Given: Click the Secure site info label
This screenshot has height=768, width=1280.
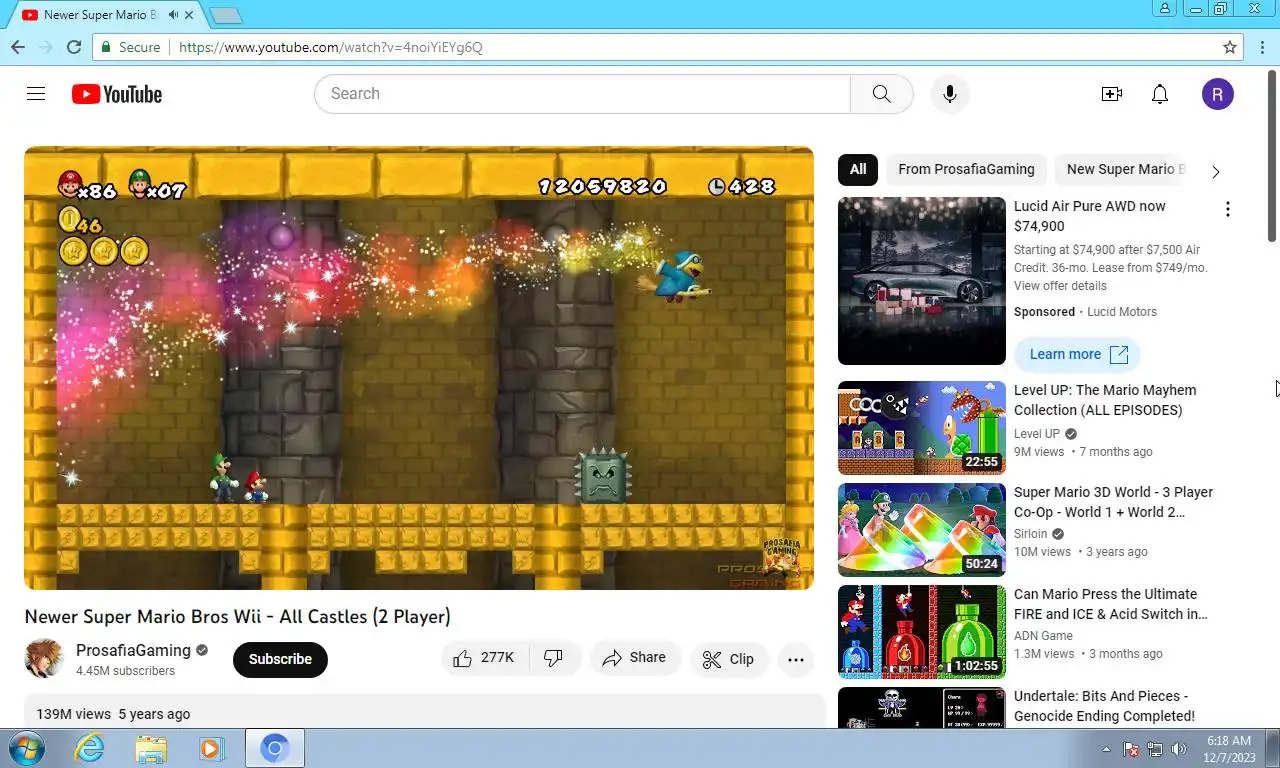Looking at the screenshot, I should coord(131,47).
